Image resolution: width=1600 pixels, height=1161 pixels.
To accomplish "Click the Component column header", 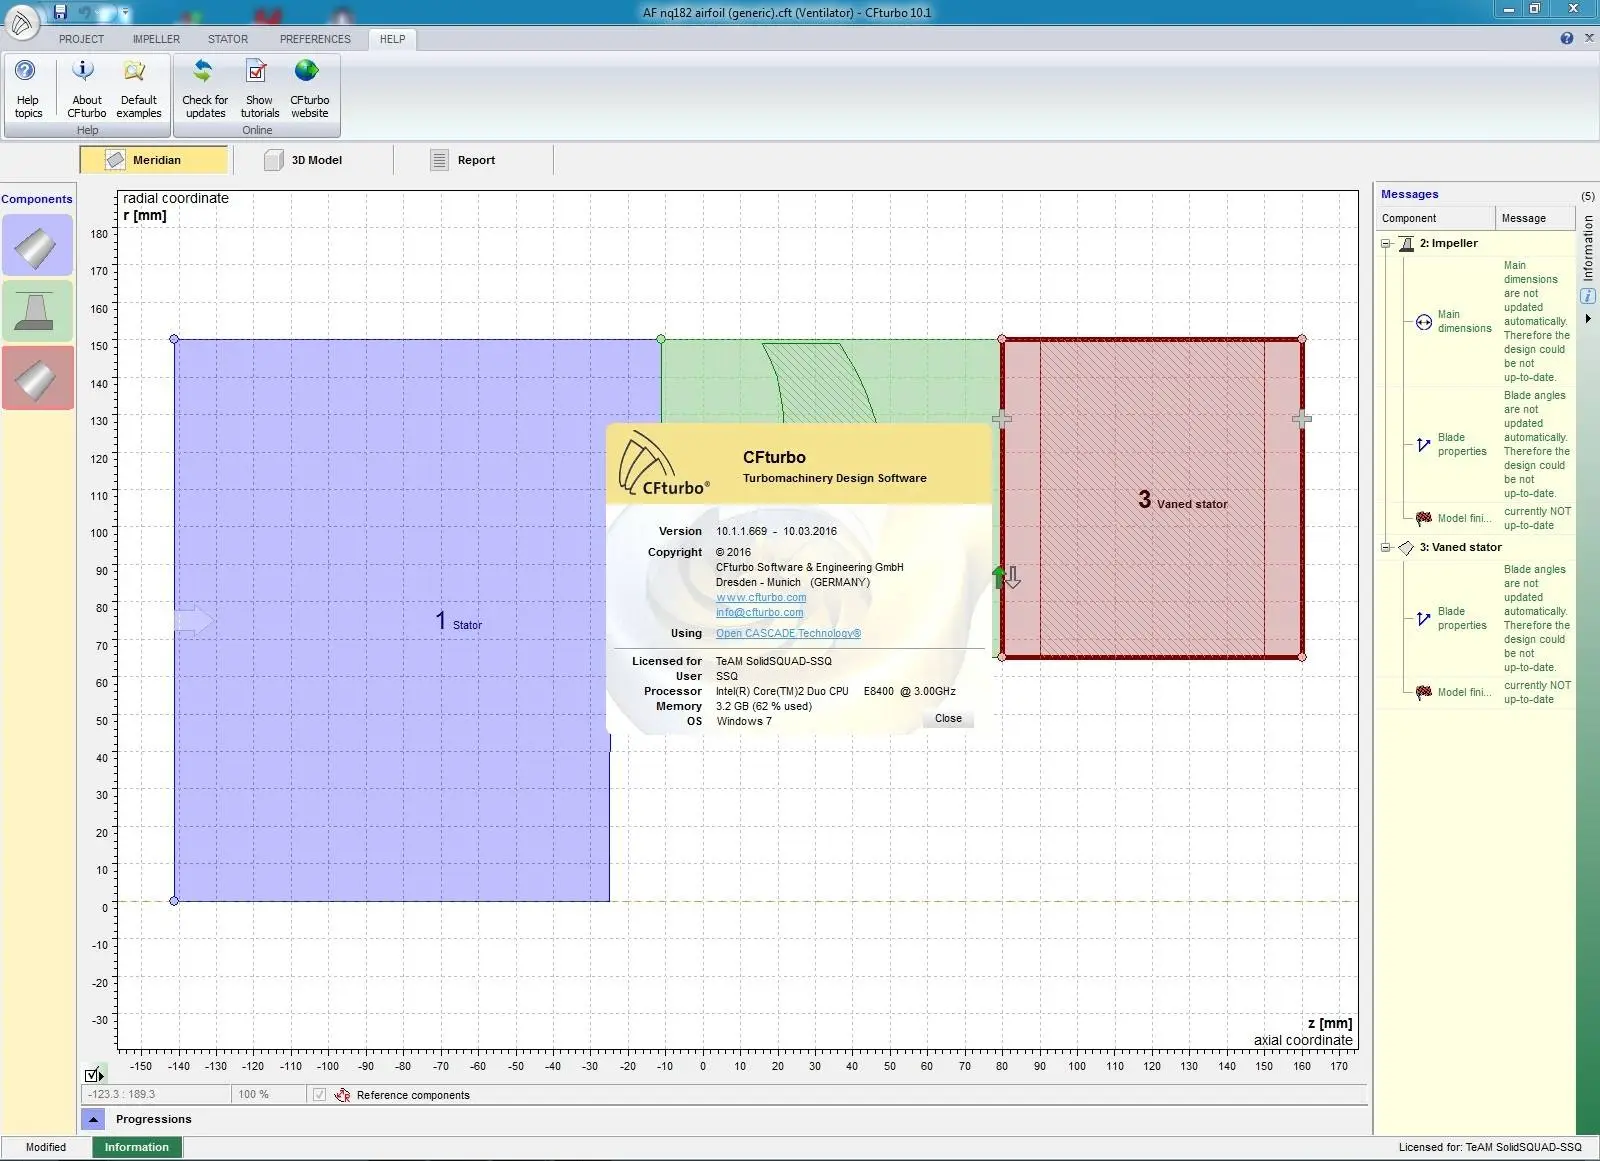I will tap(1436, 218).
